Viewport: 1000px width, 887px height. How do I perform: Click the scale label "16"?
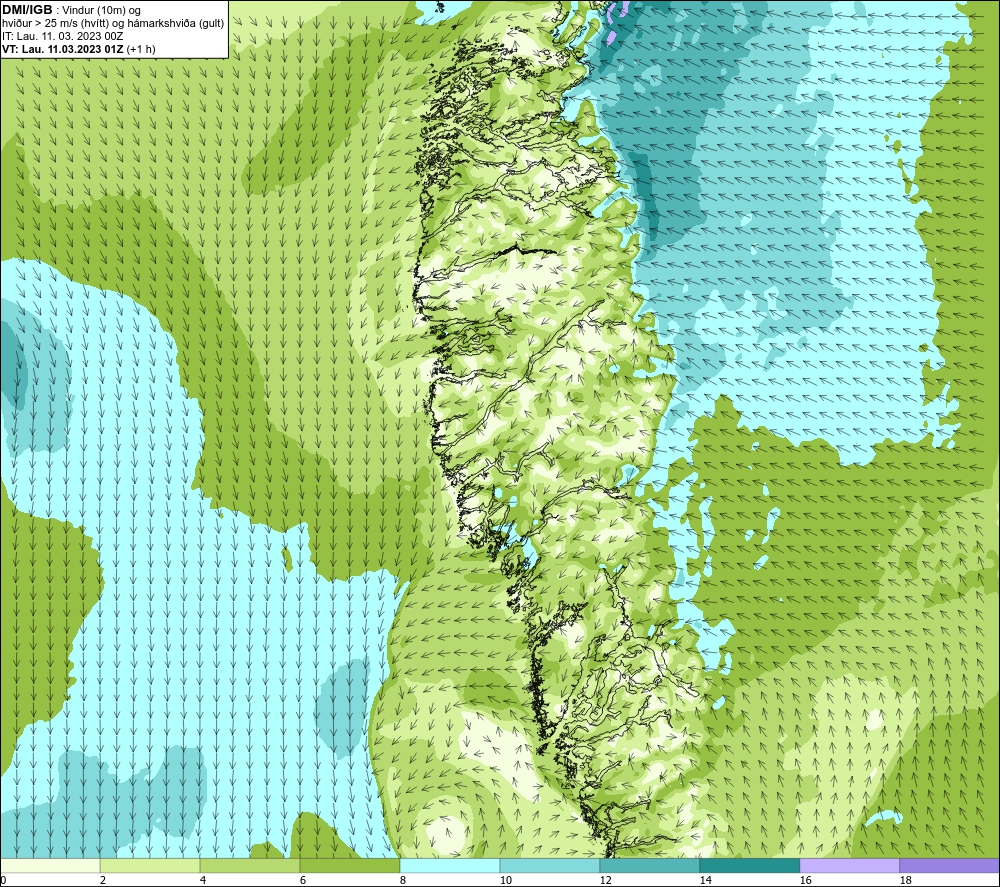pos(805,881)
